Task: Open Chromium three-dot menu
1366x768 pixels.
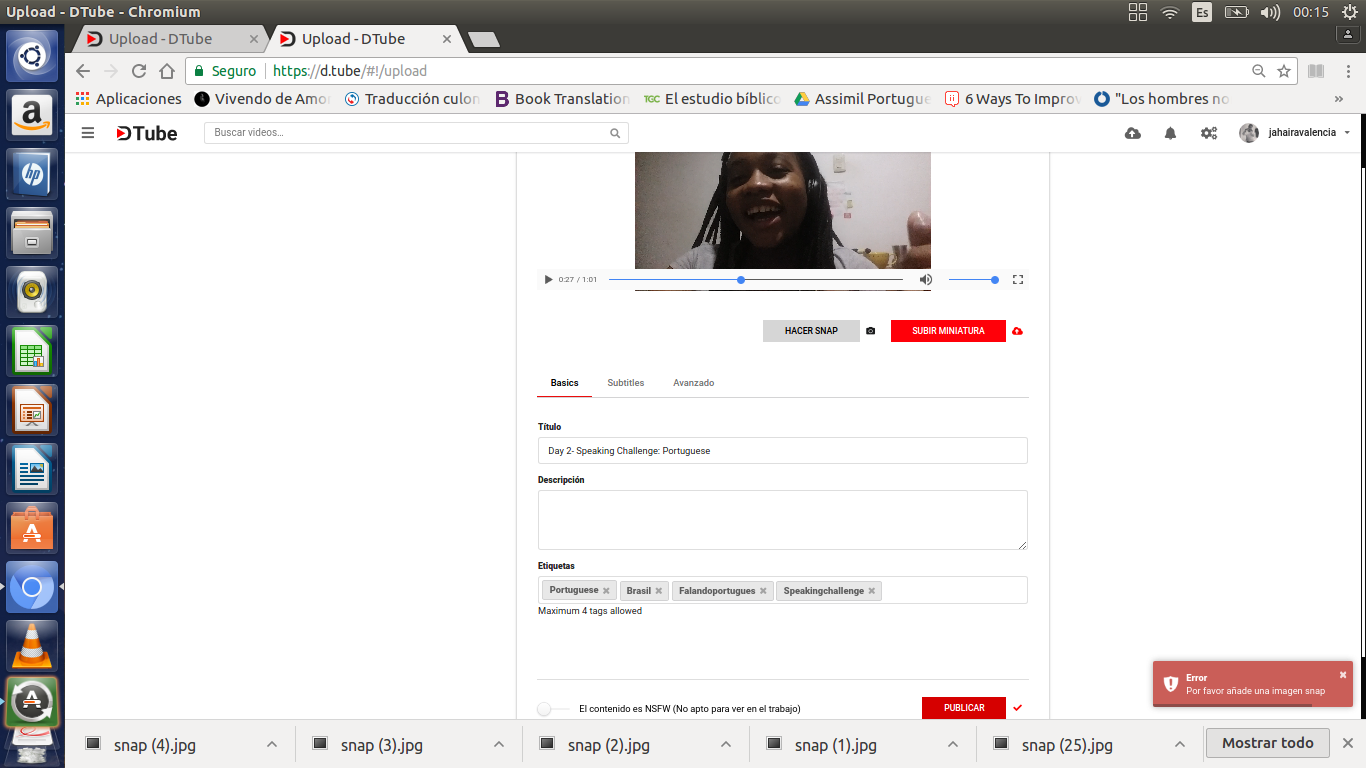Action: click(x=1347, y=71)
